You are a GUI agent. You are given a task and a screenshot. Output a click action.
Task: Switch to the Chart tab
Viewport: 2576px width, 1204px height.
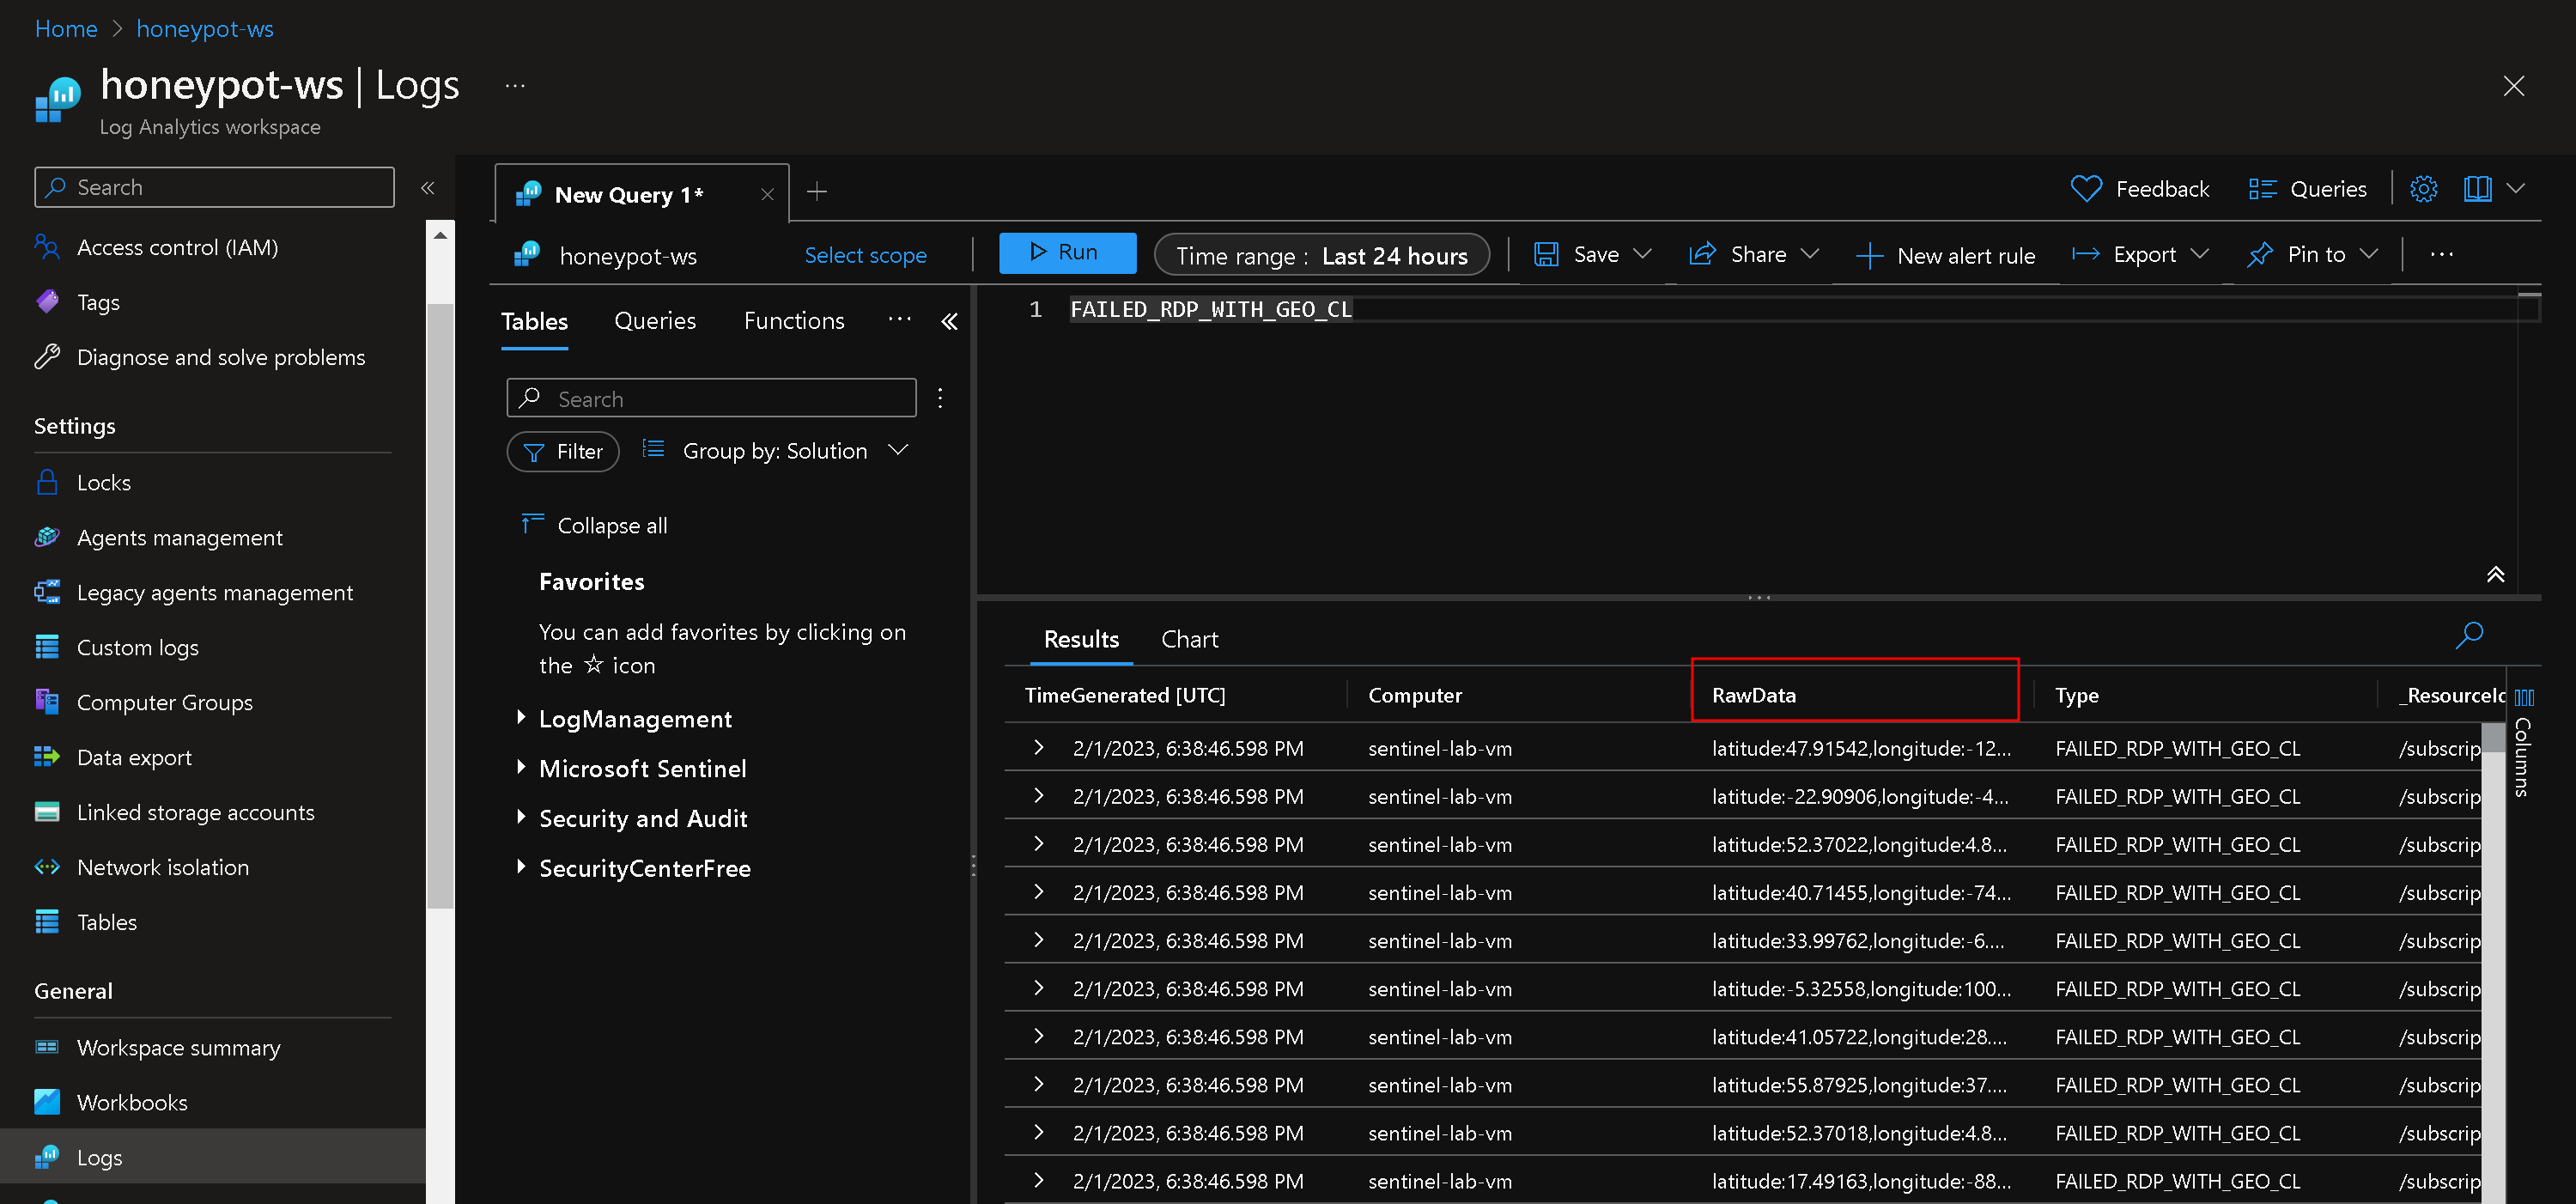(x=1188, y=639)
